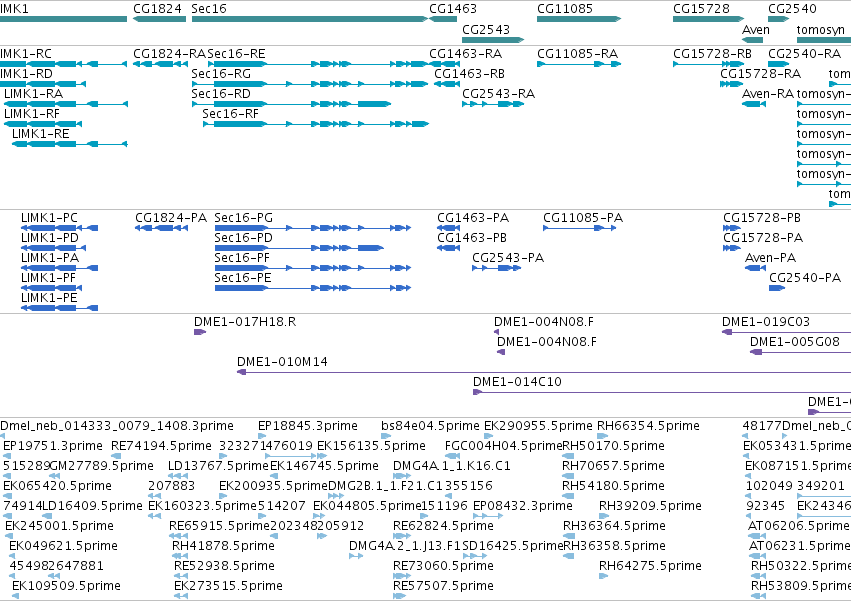
Task: Select EST RE74194.5prime
Action: 161,446
